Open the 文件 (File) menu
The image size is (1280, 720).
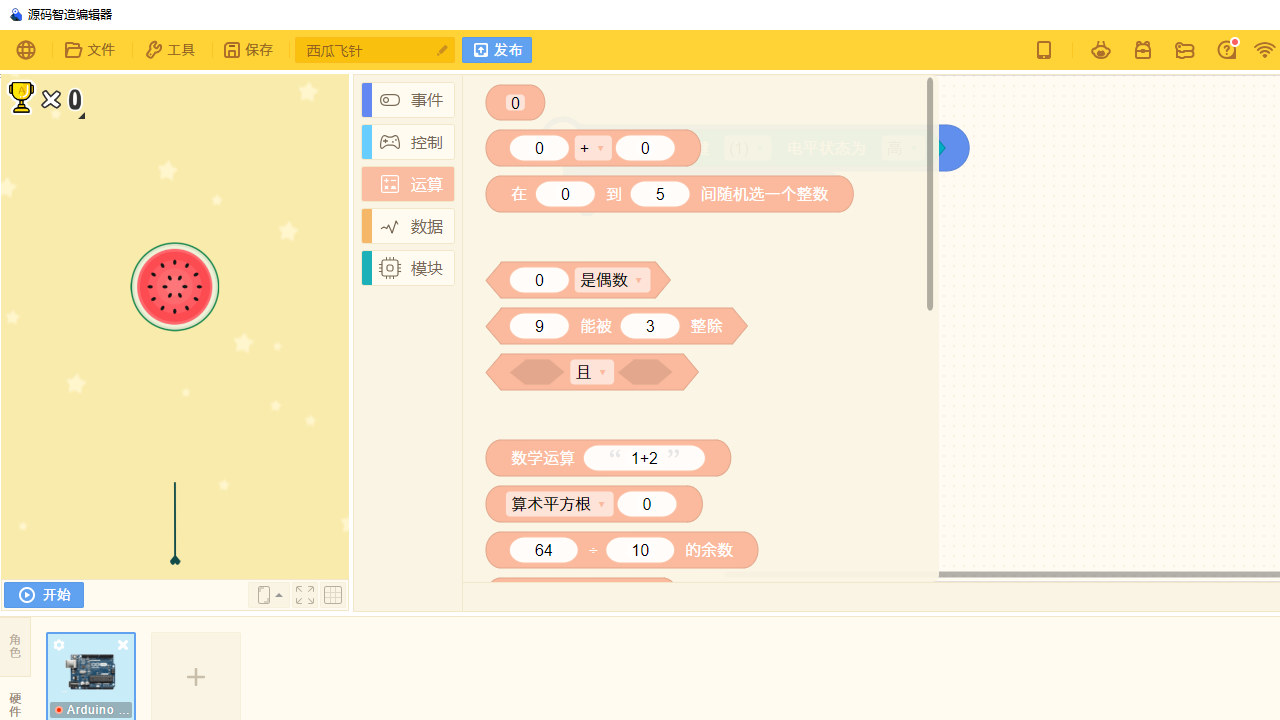90,50
